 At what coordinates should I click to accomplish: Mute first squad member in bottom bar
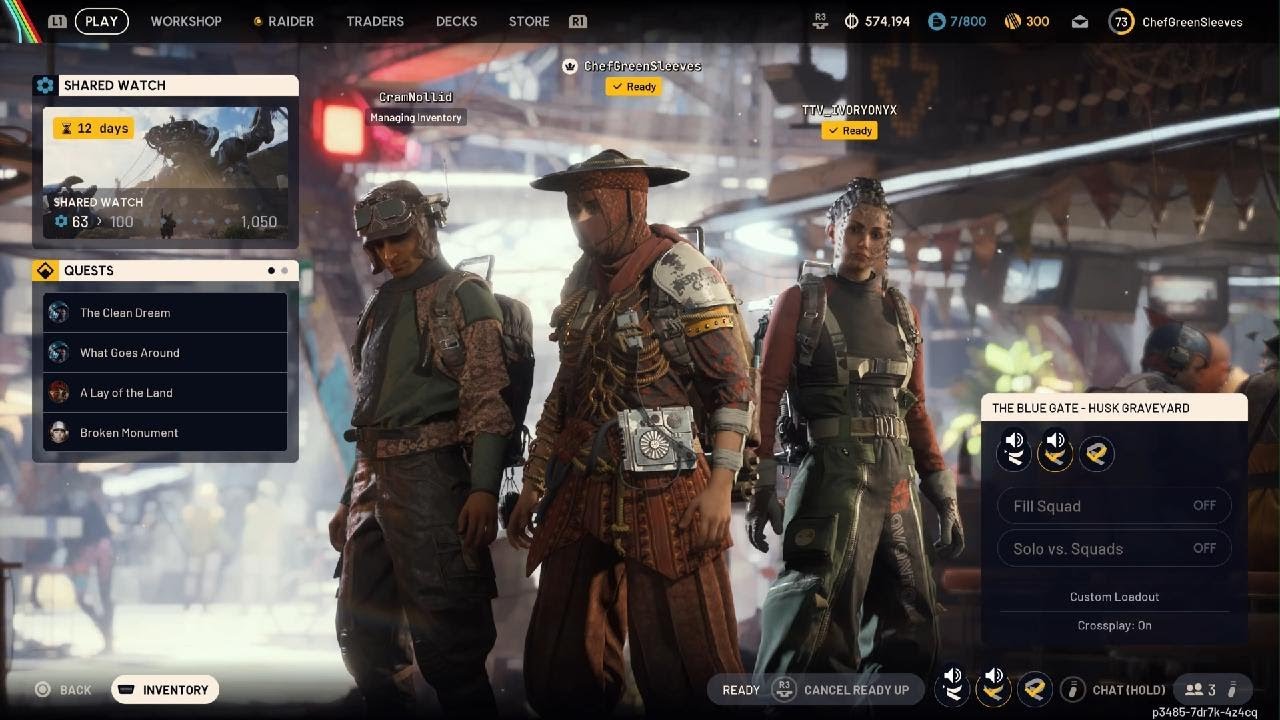[952, 687]
